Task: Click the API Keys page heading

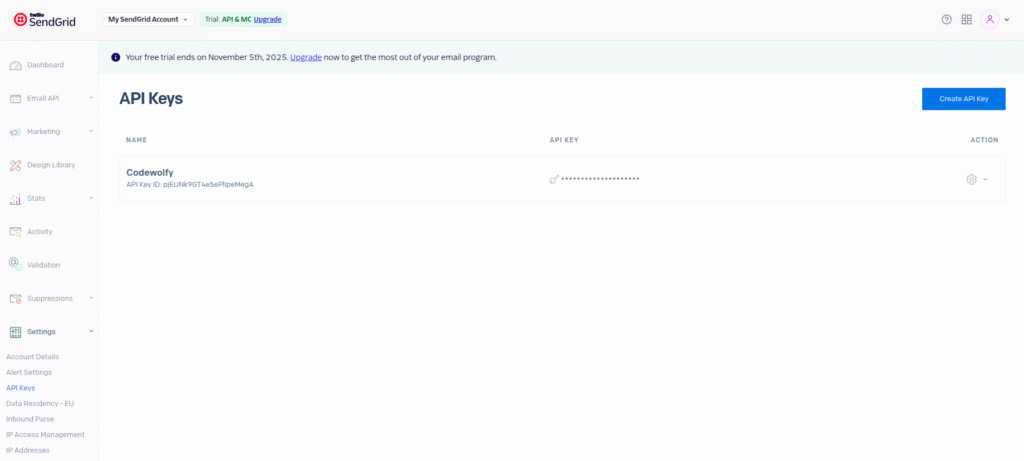Action: [151, 99]
